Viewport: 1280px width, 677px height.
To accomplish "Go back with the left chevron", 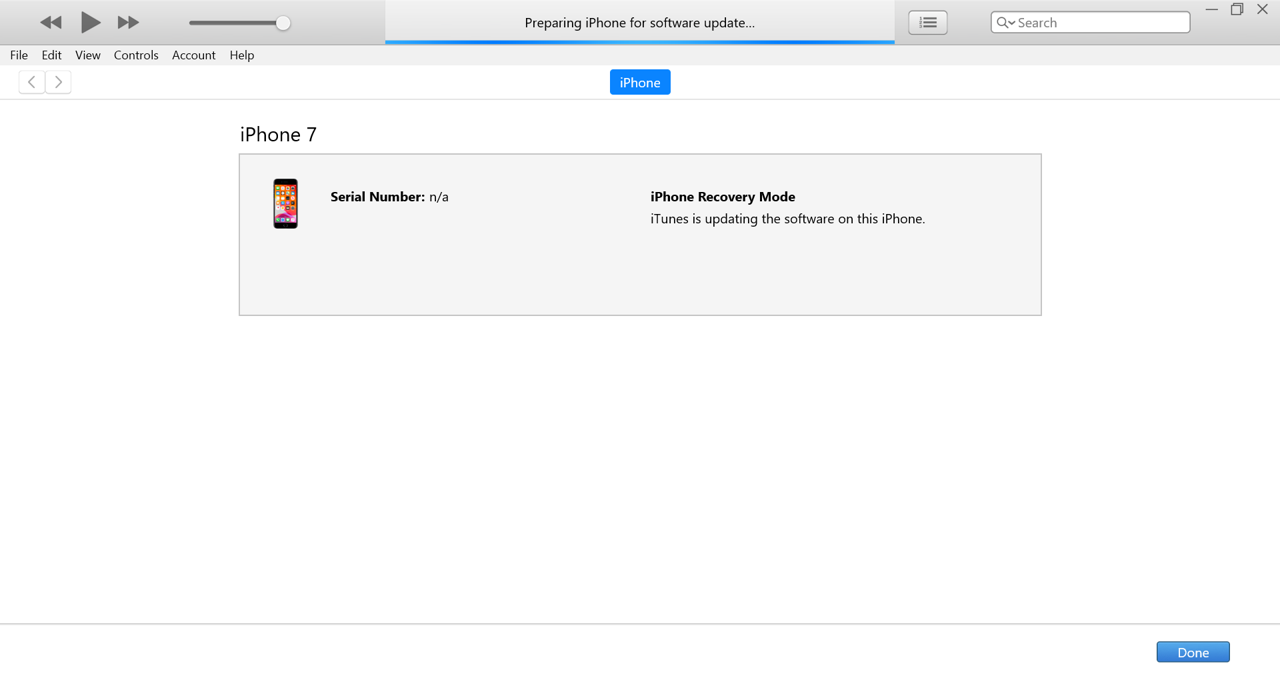I will (x=32, y=82).
